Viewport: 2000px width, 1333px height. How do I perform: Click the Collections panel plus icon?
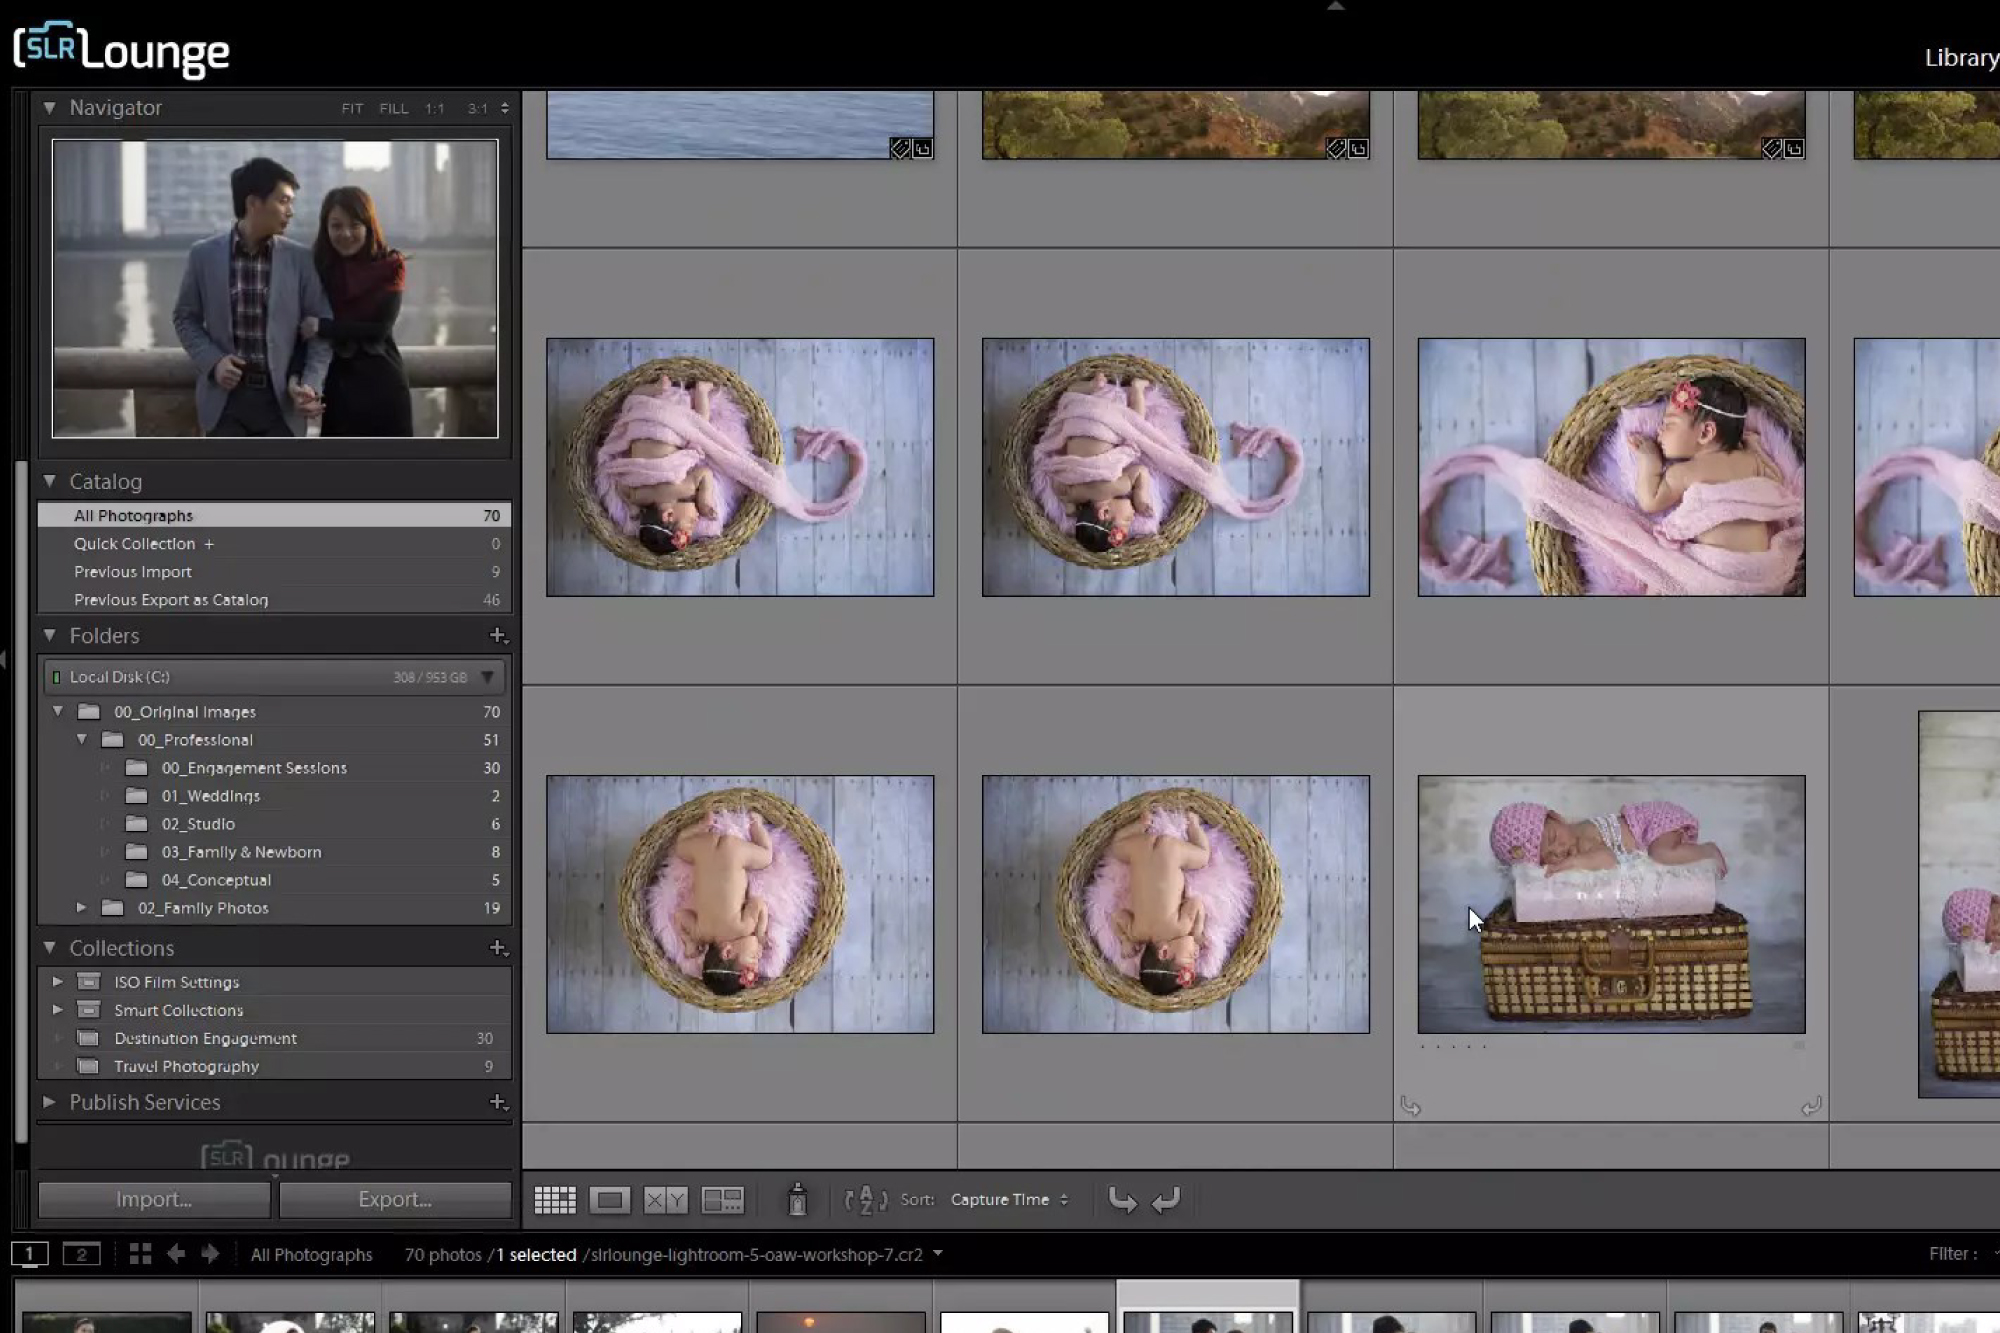click(x=498, y=948)
